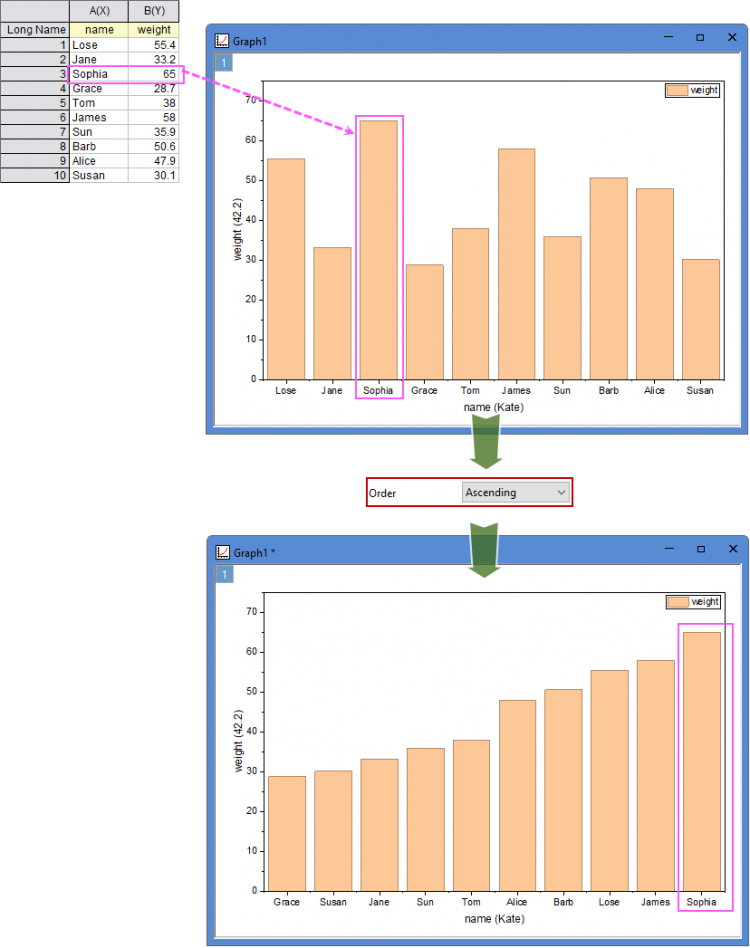The height and width of the screenshot is (948, 750).
Task: Click weight value 47.9 in worksheet
Action: click(x=154, y=161)
